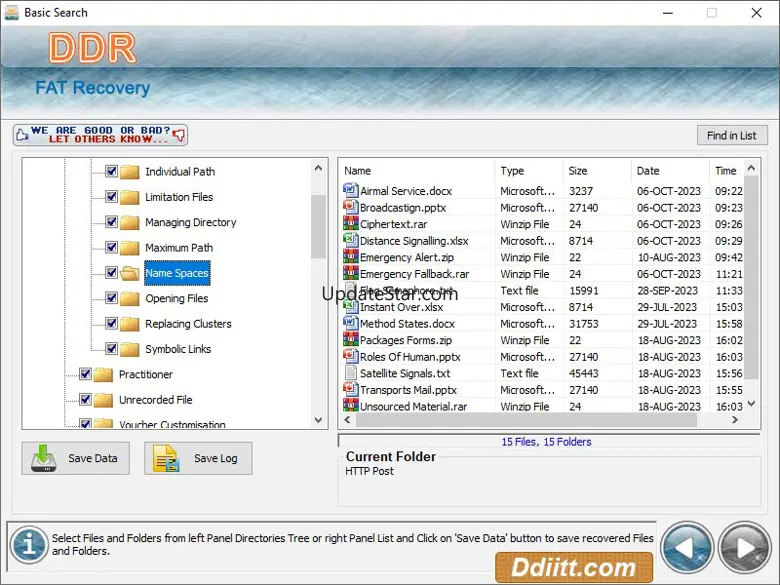The image size is (780, 585).
Task: Toggle the Maximum Path checkbox
Action: click(111, 247)
